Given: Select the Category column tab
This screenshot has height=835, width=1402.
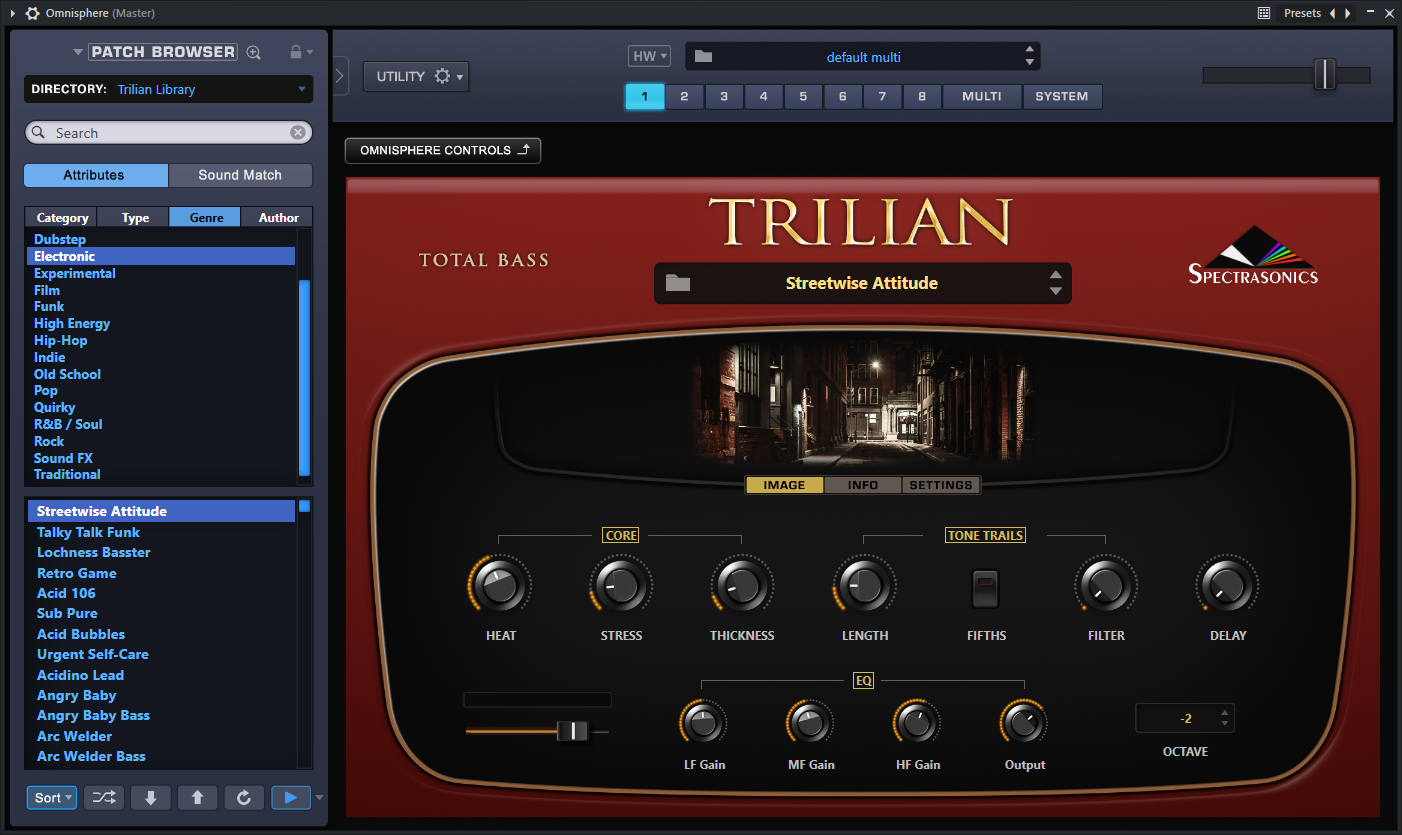Looking at the screenshot, I should coord(62,217).
